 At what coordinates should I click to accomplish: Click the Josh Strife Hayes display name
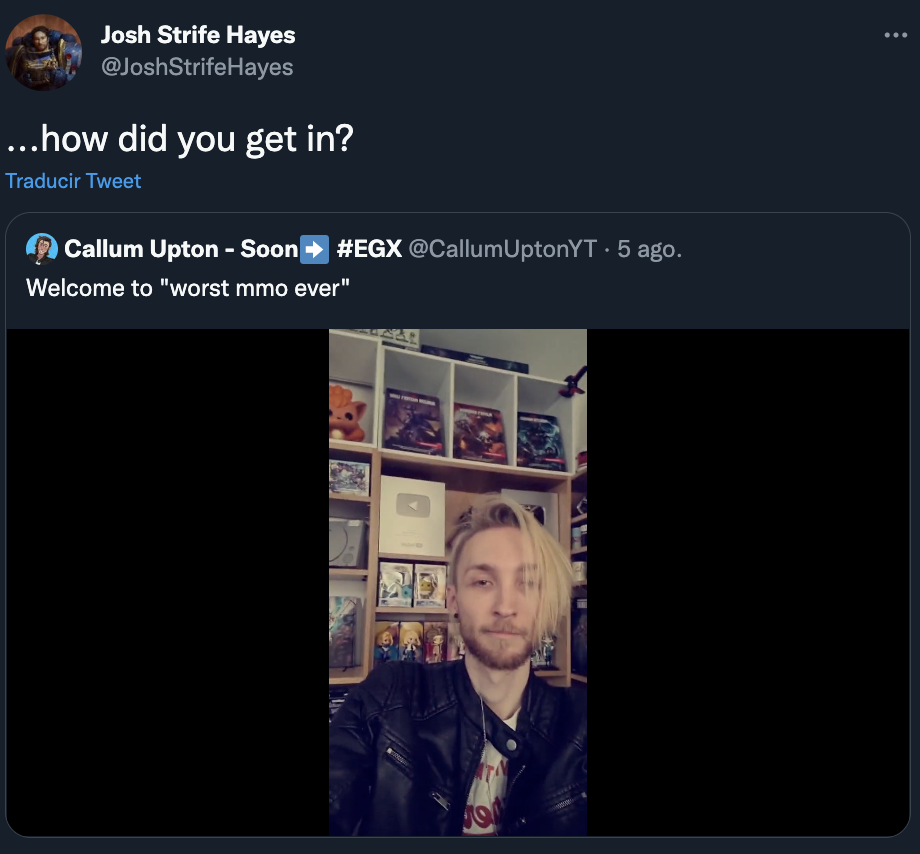pos(198,35)
